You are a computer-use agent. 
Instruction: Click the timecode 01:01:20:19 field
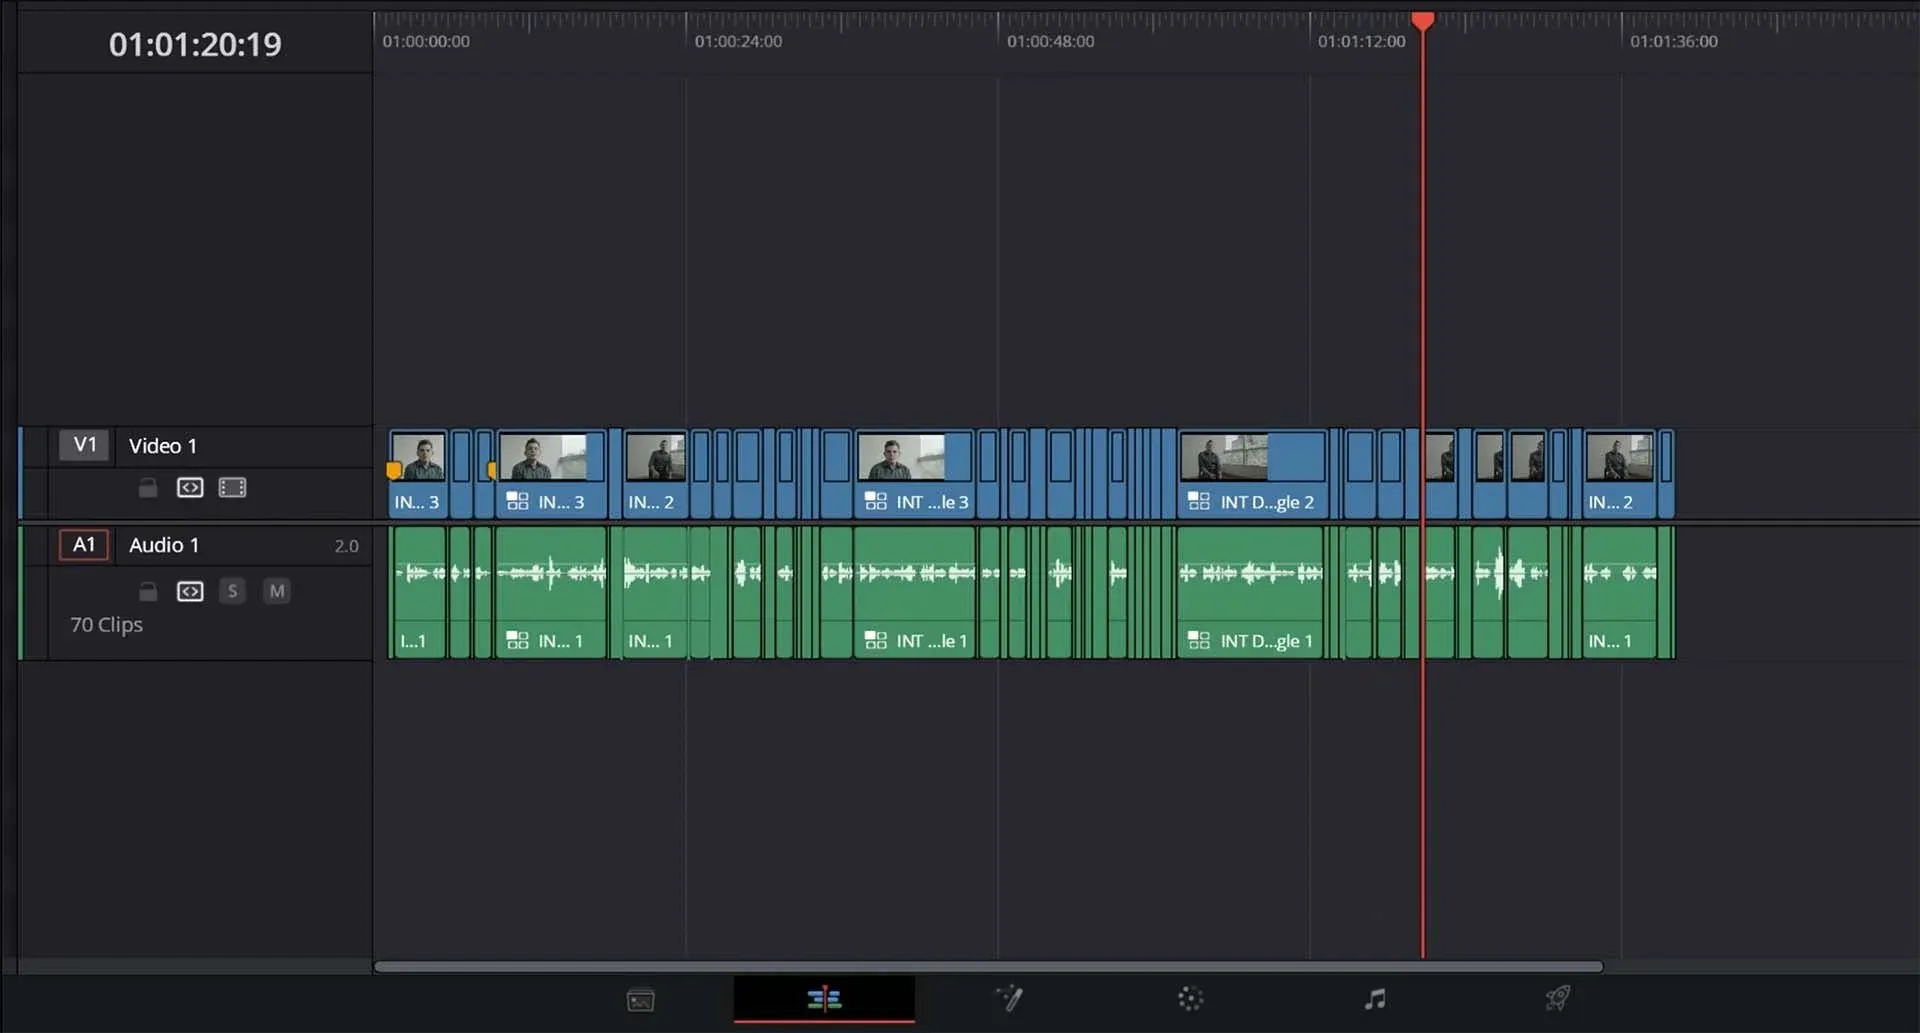tap(195, 44)
